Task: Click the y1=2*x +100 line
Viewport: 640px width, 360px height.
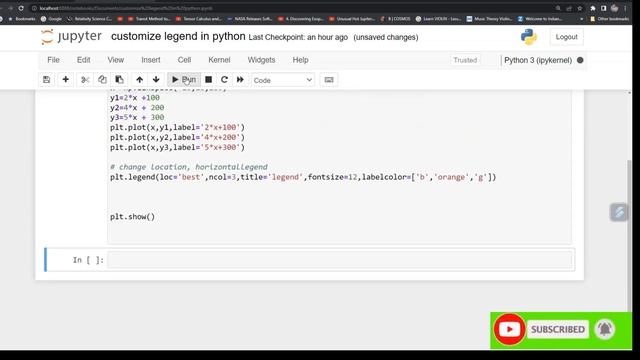Action: [135, 98]
